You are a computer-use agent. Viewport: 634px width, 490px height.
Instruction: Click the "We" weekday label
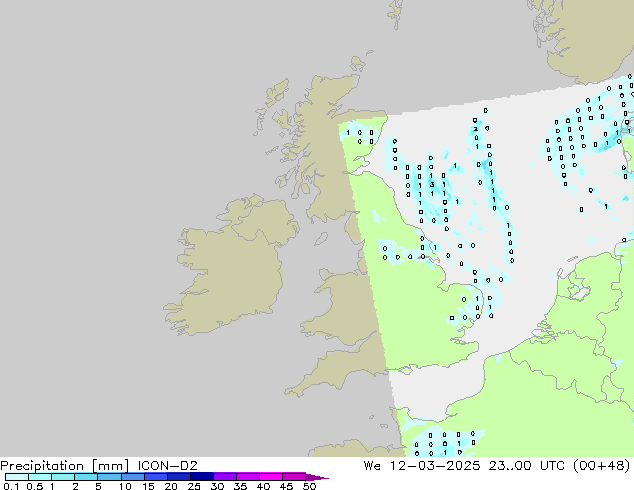tap(372, 466)
